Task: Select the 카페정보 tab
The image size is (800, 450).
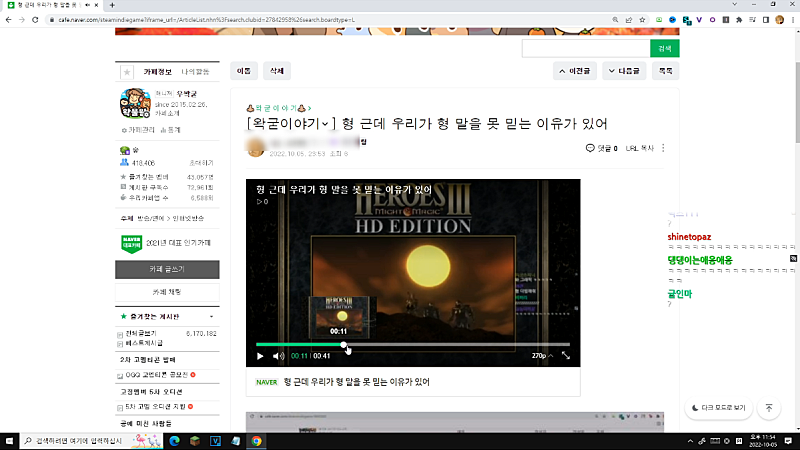Action: click(x=159, y=72)
